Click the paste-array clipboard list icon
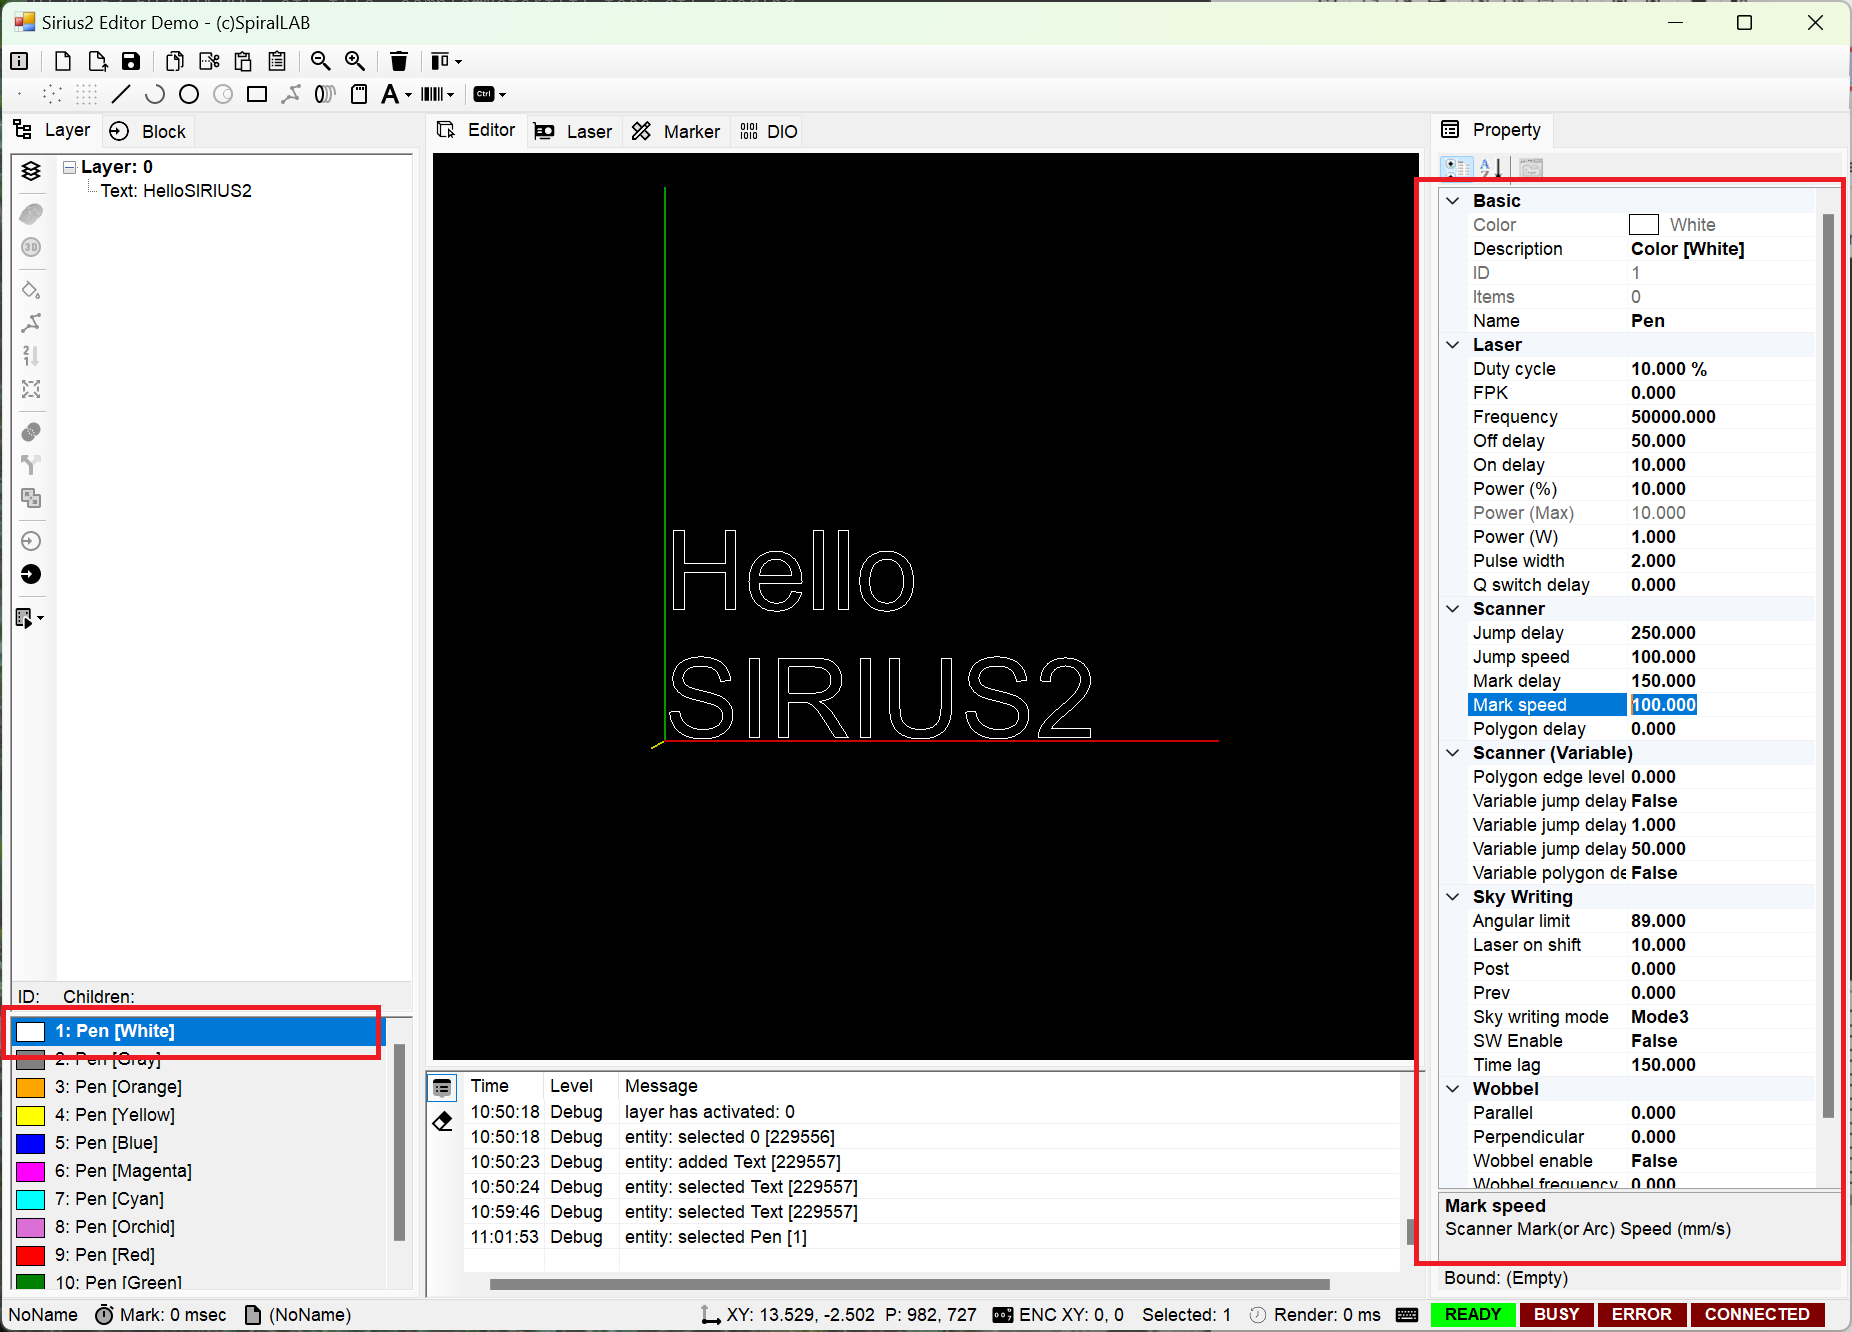 (277, 61)
